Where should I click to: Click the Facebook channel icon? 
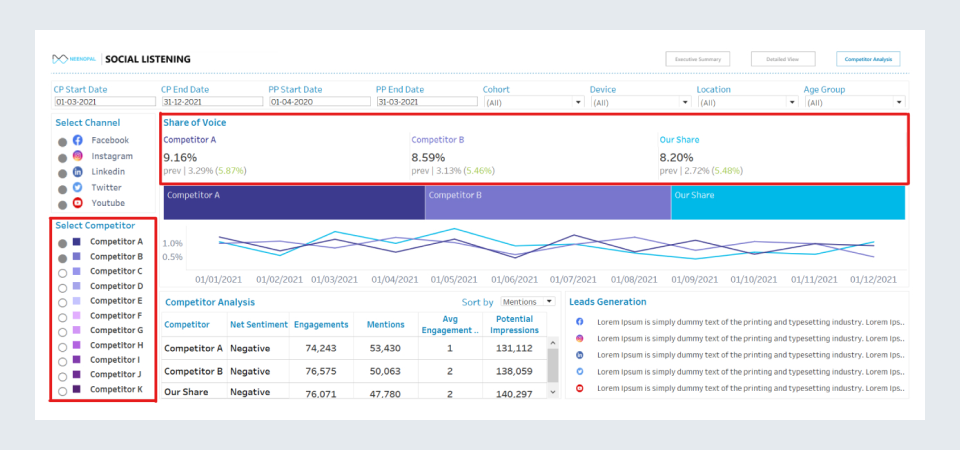78,140
